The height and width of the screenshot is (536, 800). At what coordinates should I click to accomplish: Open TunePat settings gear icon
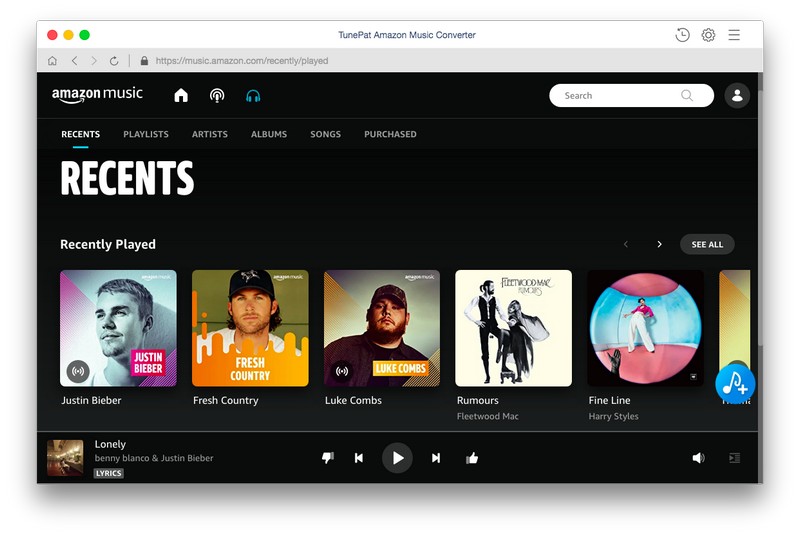click(x=708, y=35)
